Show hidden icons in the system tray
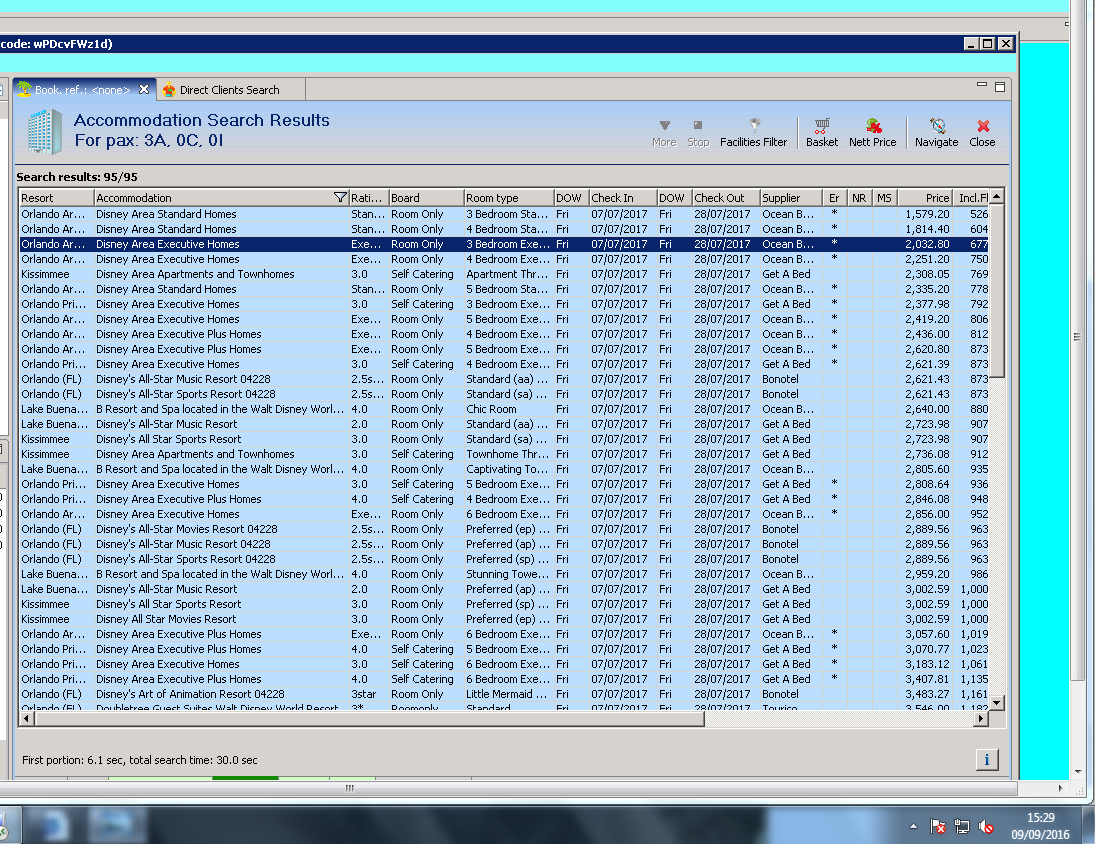 913,827
